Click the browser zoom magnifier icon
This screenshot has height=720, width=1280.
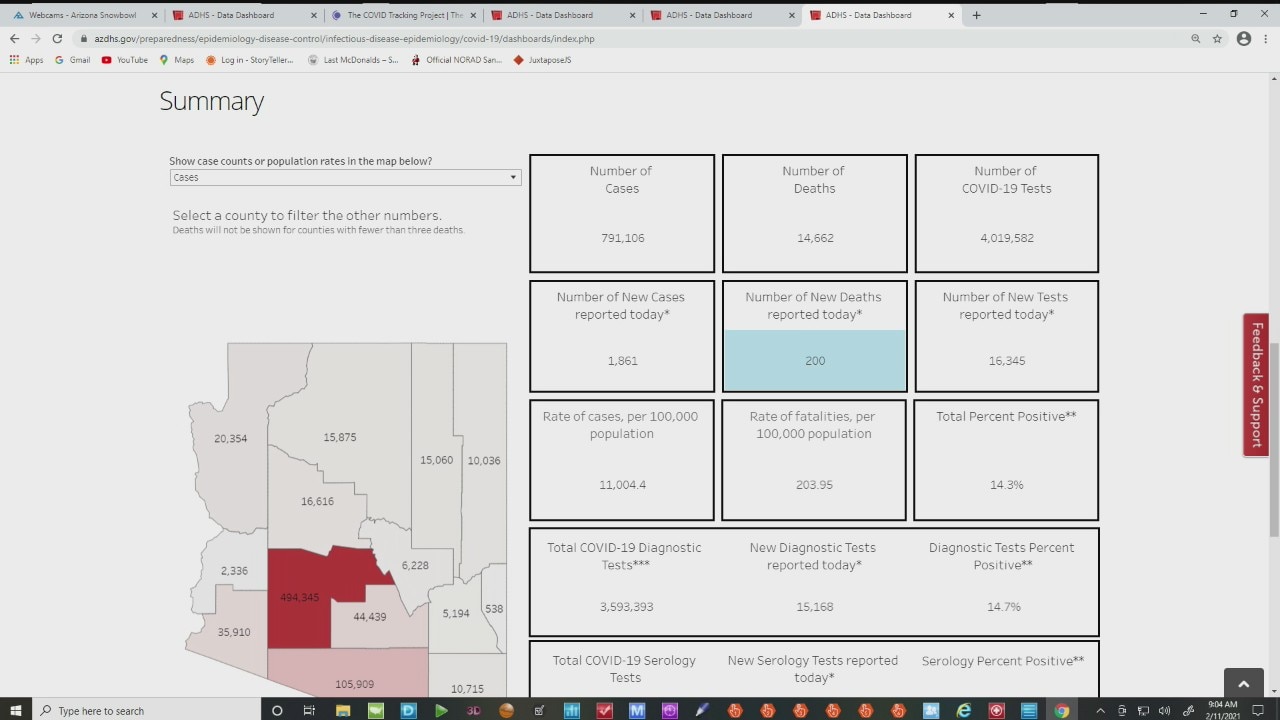click(1195, 38)
